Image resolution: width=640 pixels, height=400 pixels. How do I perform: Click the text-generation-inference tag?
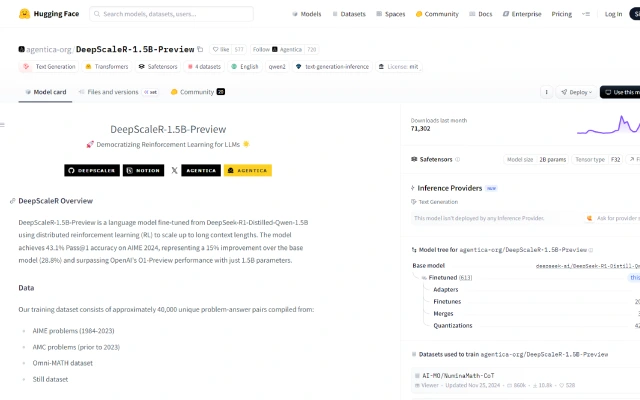[332, 67]
